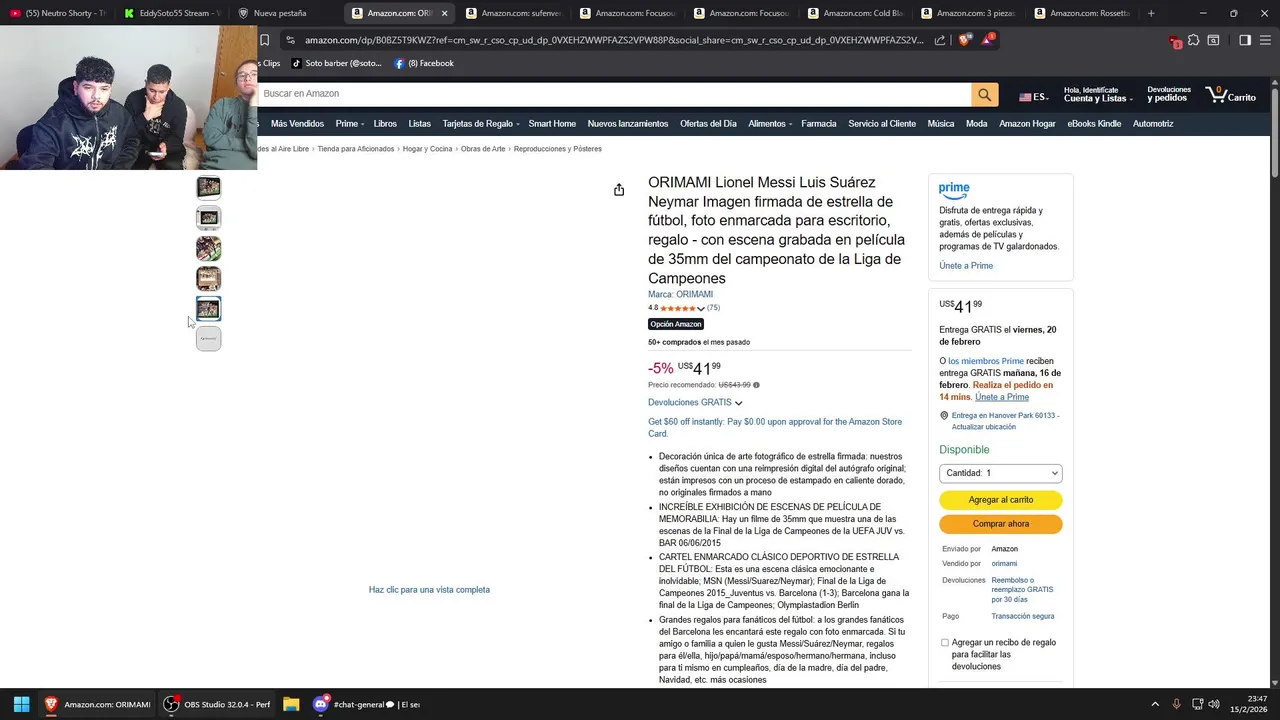Click the bookmark icon in address bar

[x=265, y=40]
